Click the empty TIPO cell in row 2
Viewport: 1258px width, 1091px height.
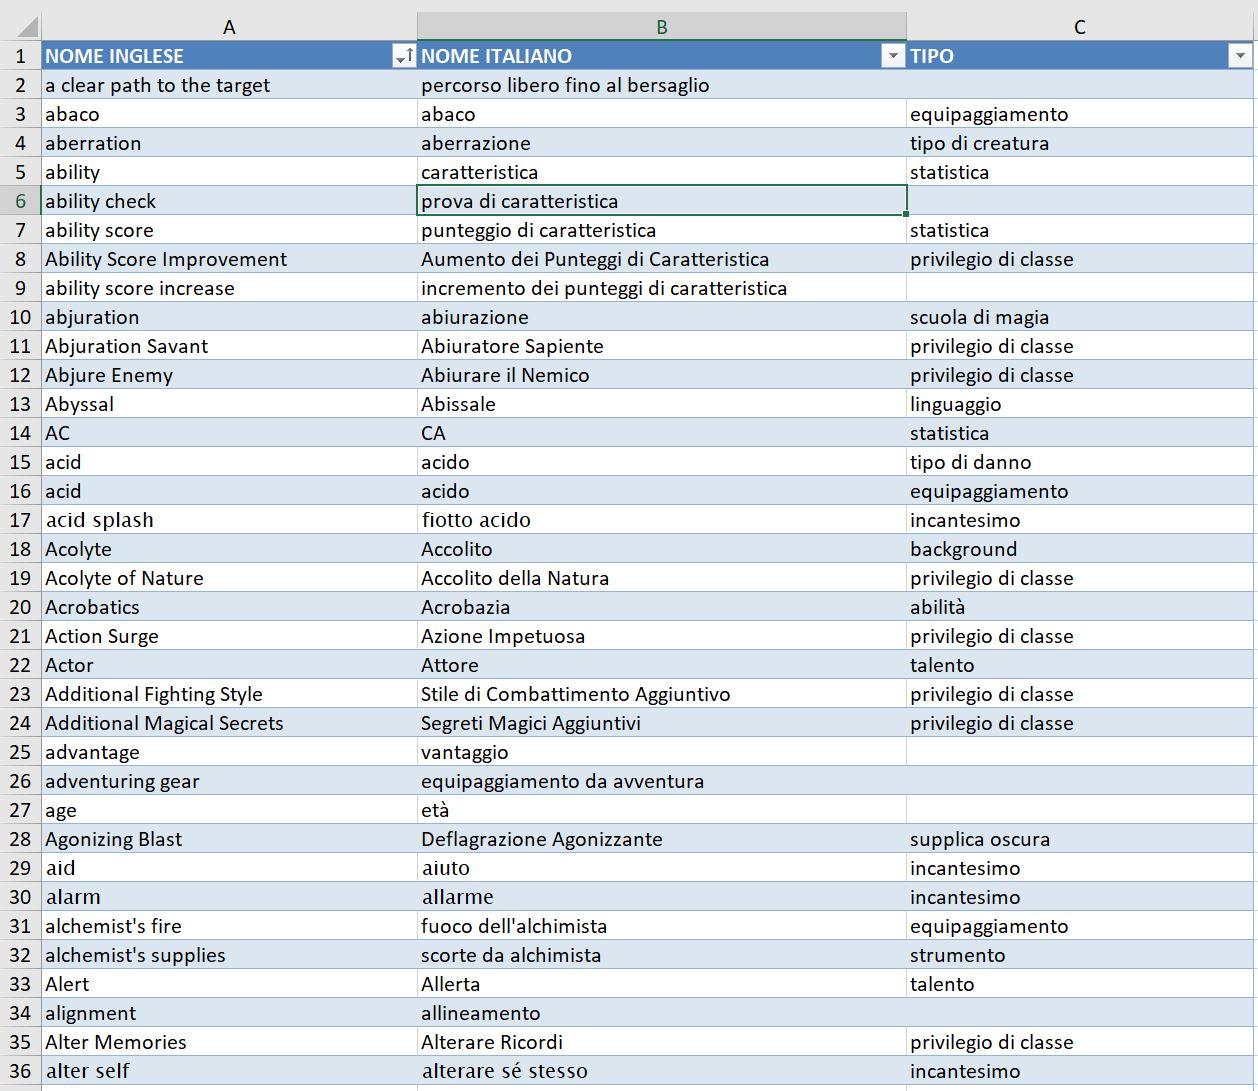click(1079, 85)
